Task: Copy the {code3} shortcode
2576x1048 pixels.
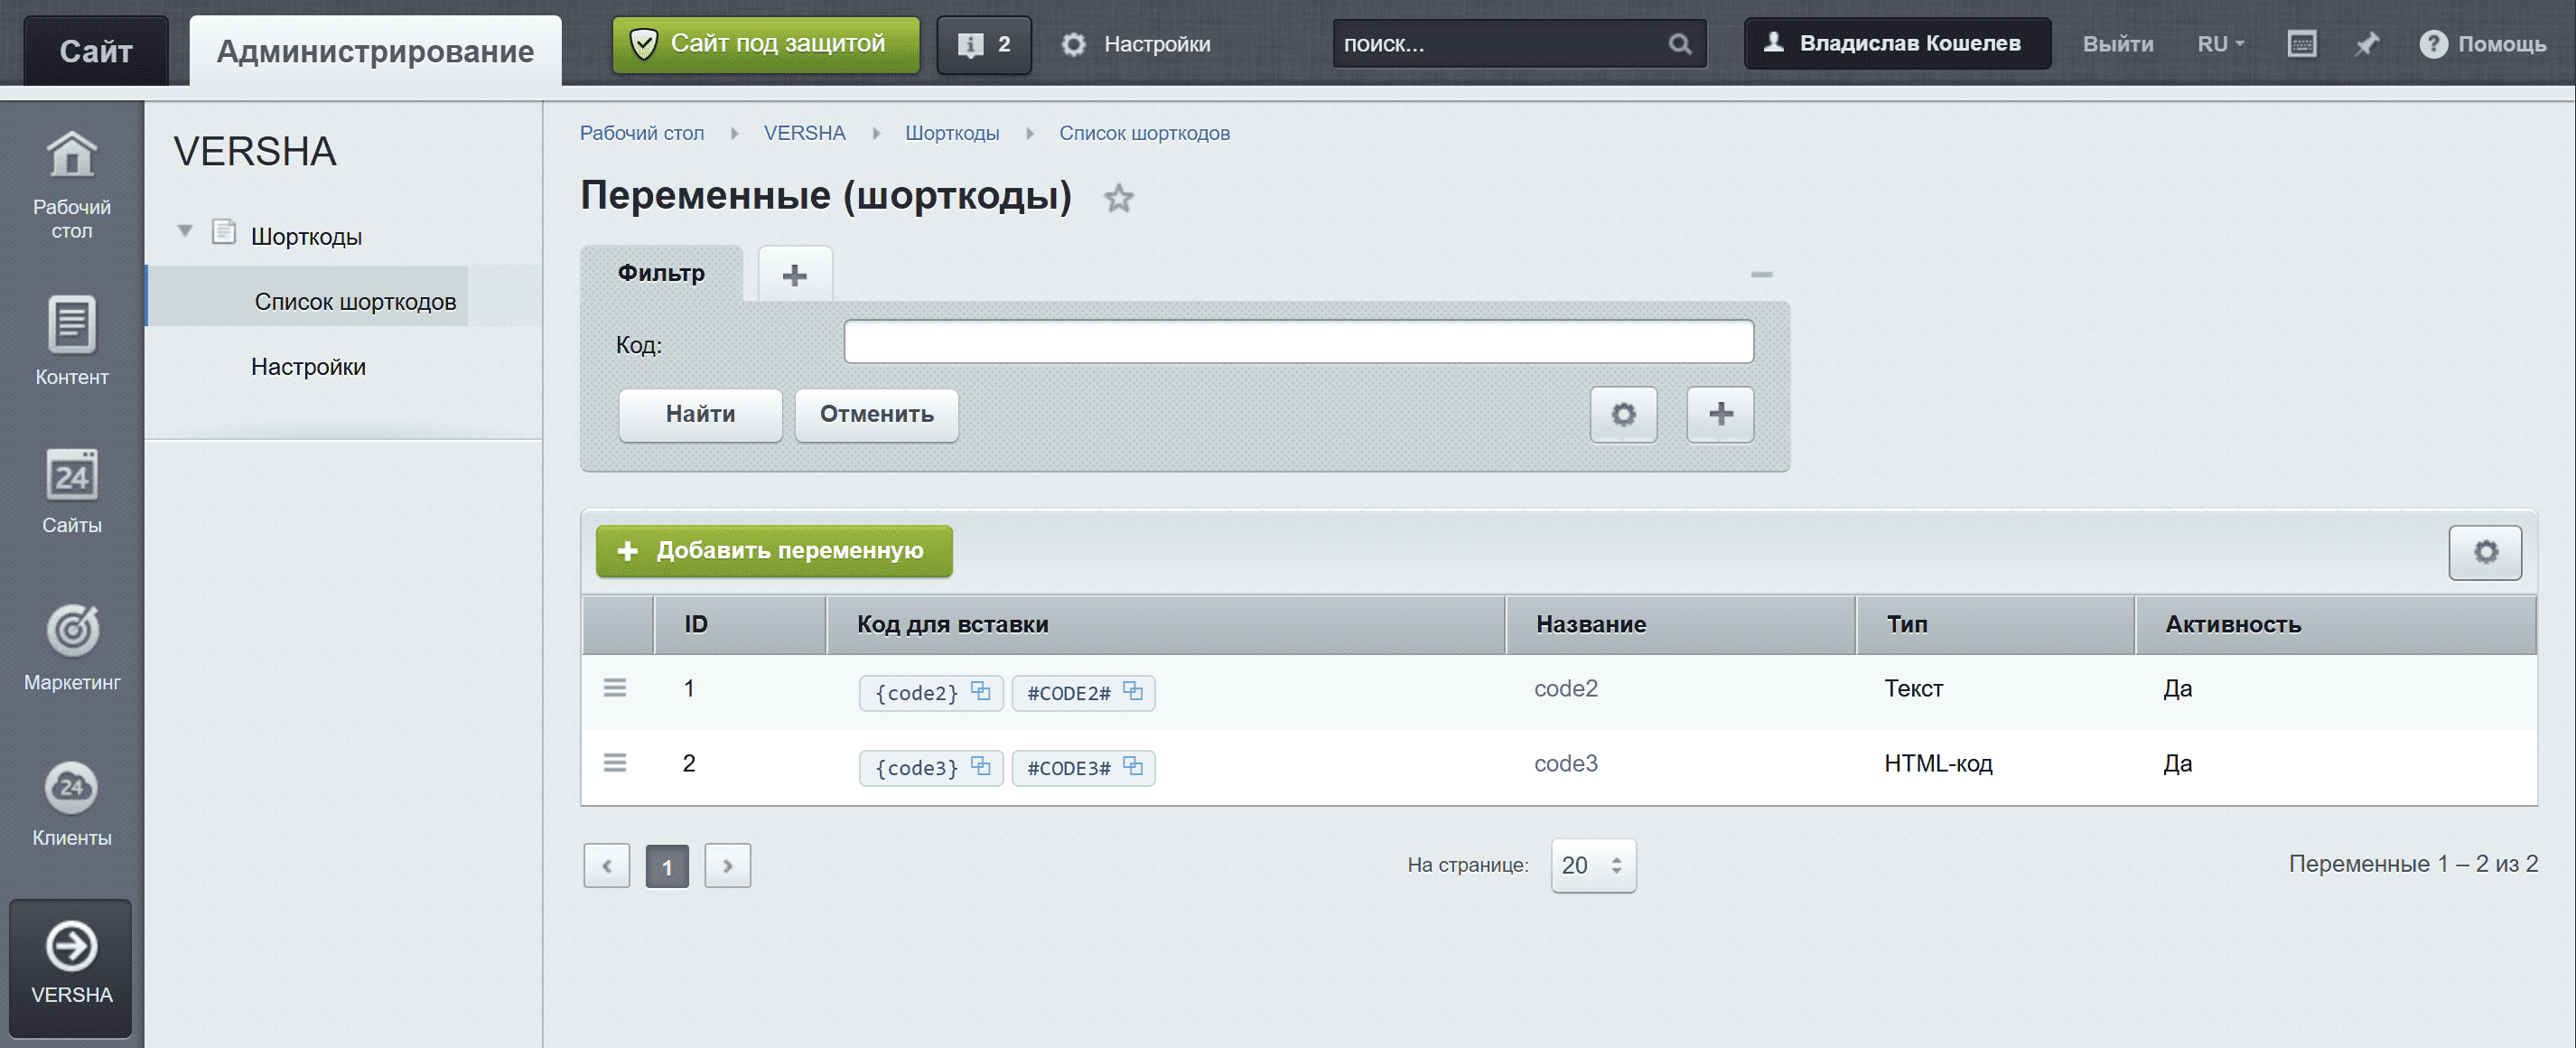Action: pyautogui.click(x=981, y=766)
